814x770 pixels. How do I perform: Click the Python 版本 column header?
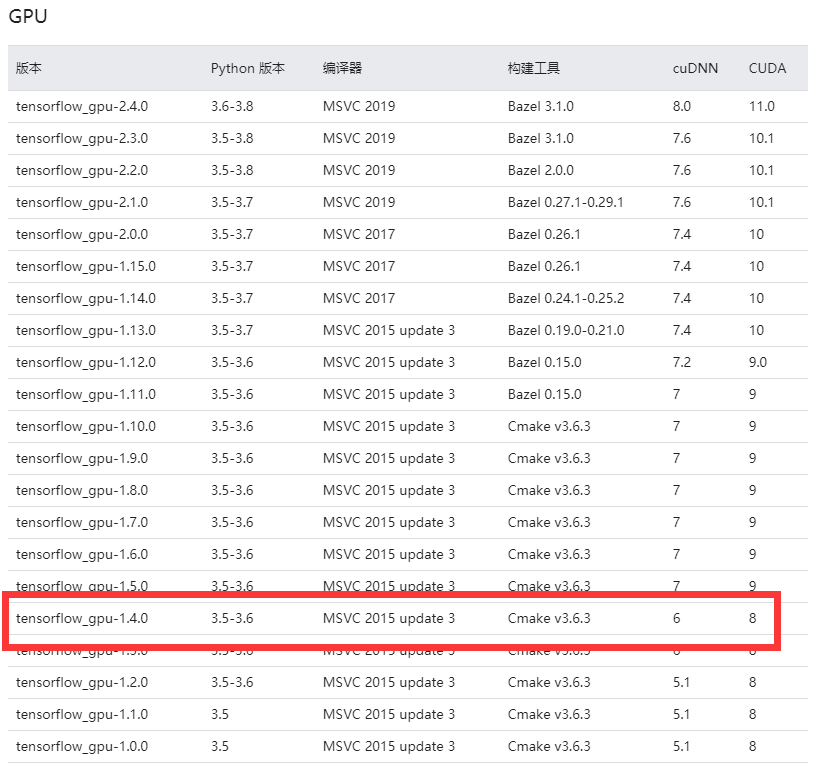(248, 69)
